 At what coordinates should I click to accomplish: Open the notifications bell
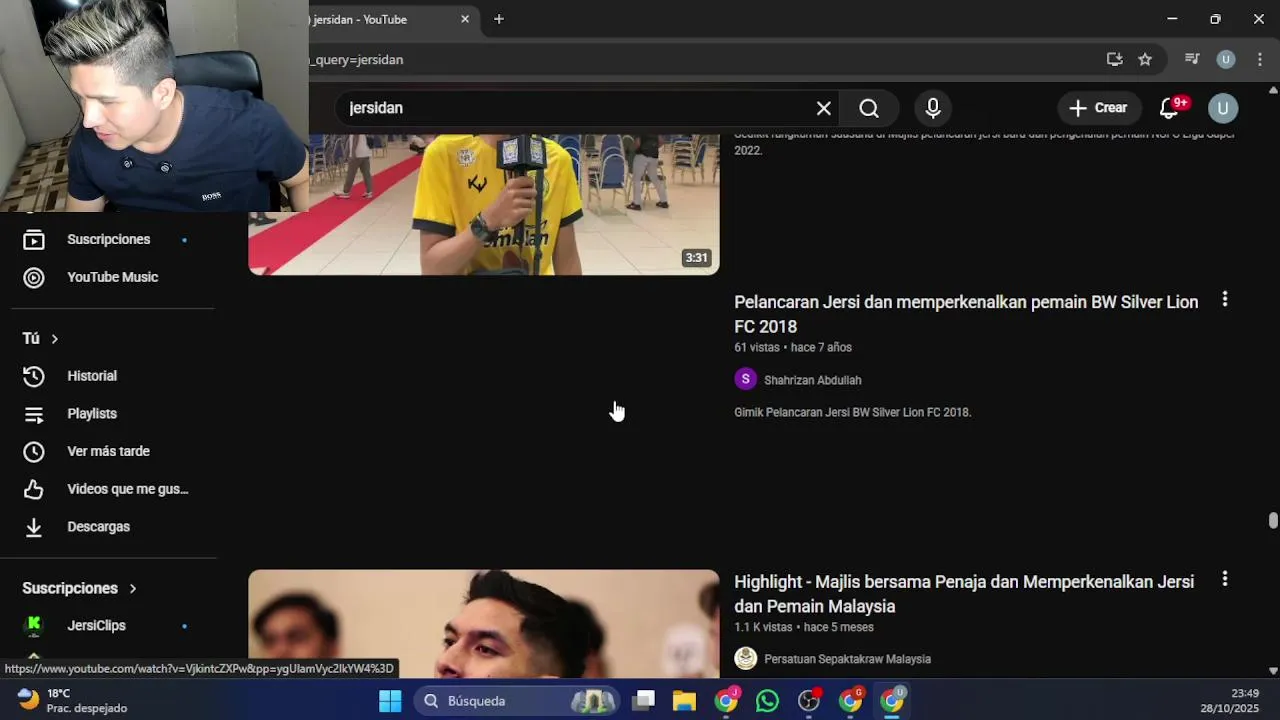[1169, 108]
